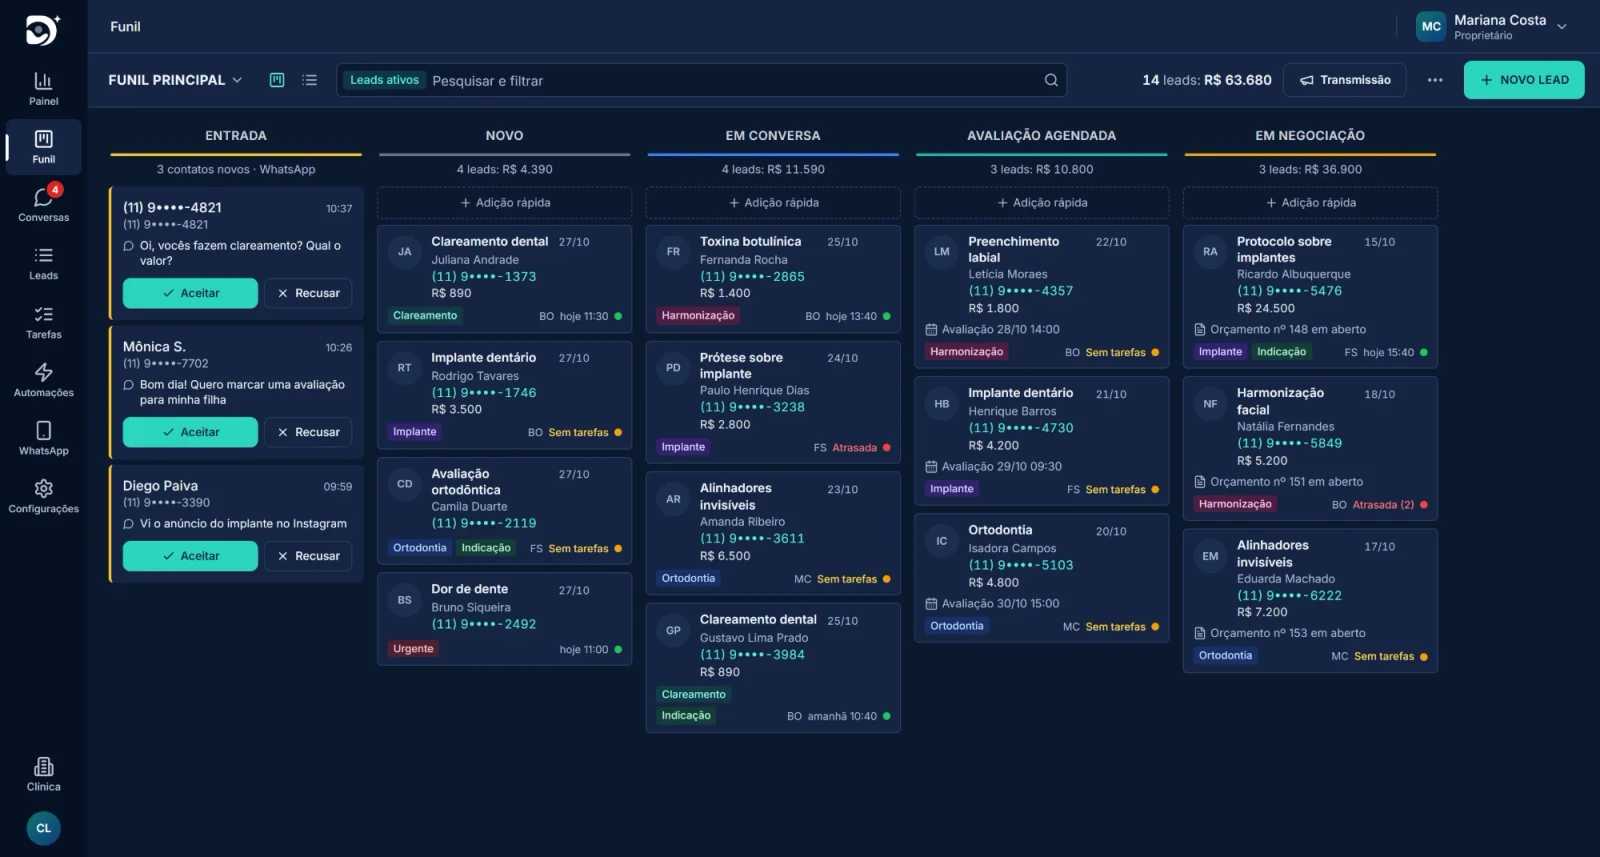Open WhatsApp section in sidebar
The image size is (1600, 857).
click(x=43, y=438)
